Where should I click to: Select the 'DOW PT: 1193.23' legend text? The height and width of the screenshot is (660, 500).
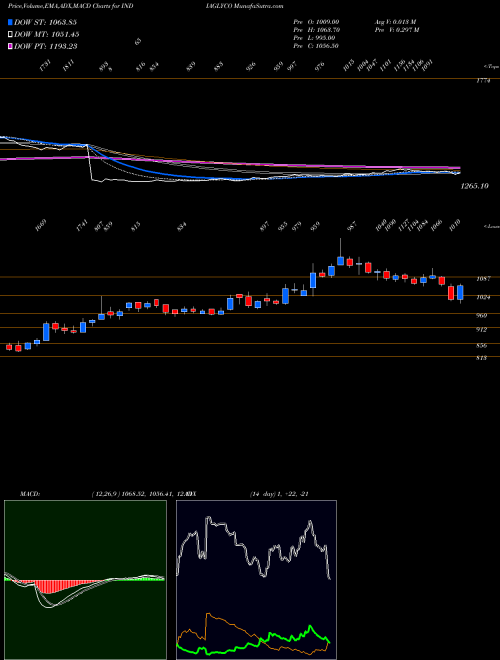point(45,47)
